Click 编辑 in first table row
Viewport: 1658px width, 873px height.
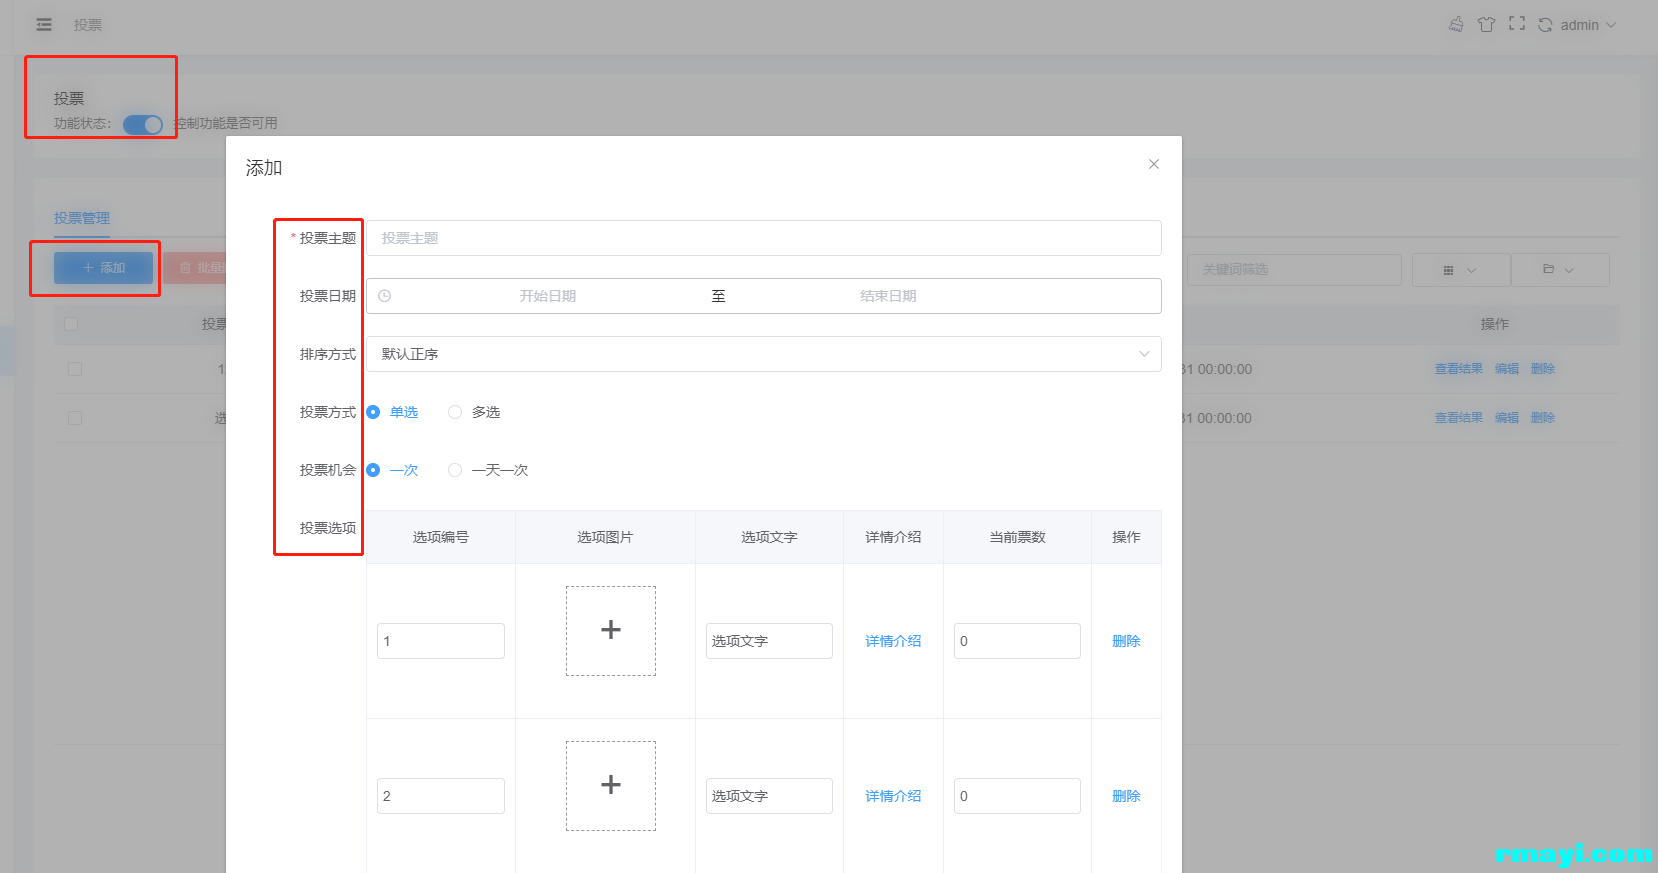click(x=1507, y=369)
